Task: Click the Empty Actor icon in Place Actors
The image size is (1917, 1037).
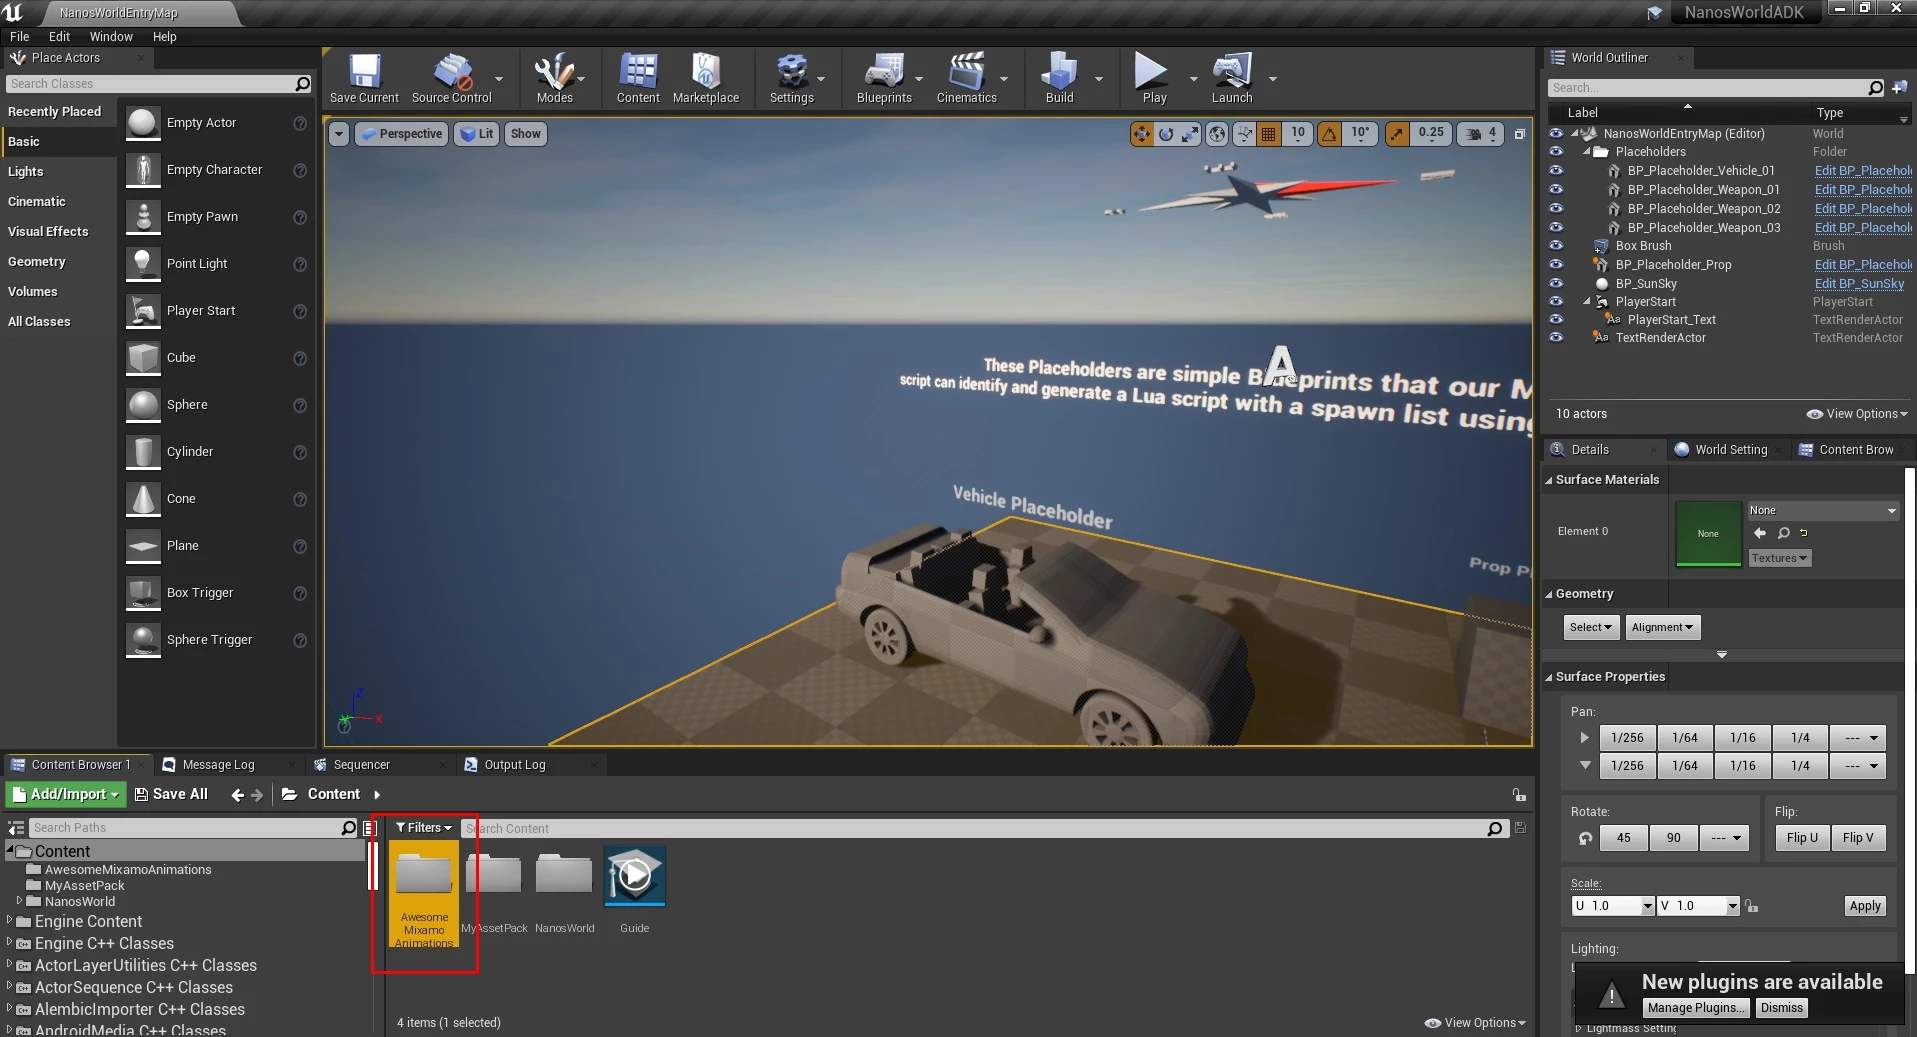Action: [x=143, y=123]
